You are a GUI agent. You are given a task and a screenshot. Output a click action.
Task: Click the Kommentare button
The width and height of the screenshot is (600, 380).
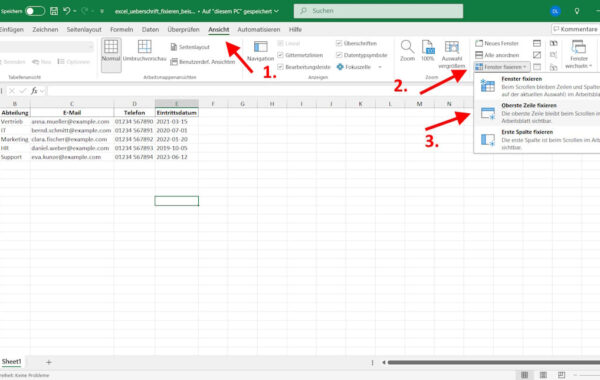[575, 29]
